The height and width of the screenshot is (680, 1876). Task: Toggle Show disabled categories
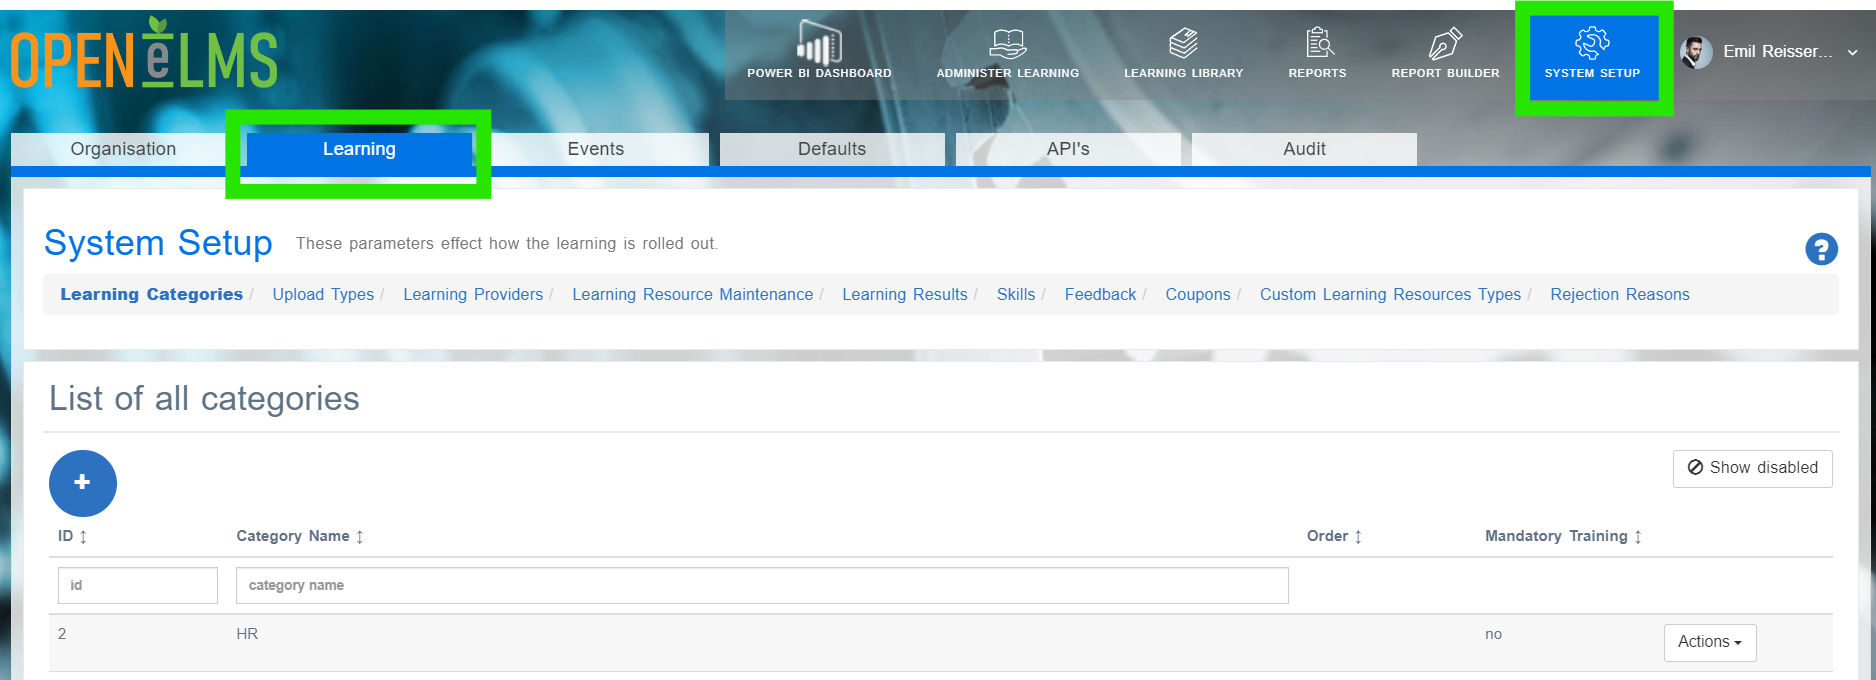(1752, 468)
